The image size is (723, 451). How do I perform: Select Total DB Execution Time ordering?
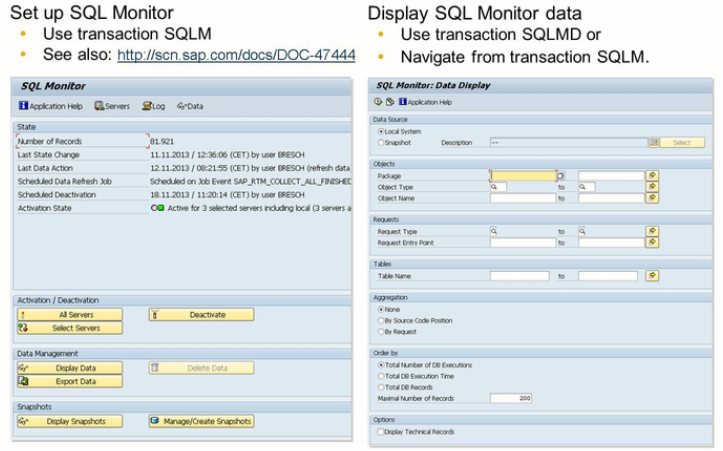(x=380, y=375)
